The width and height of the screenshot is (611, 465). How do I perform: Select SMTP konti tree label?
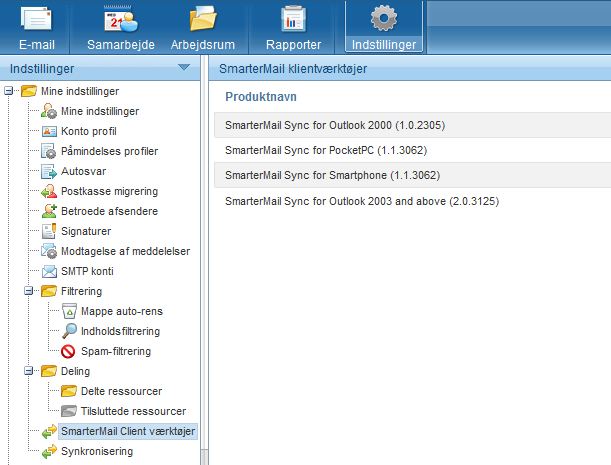tap(87, 271)
